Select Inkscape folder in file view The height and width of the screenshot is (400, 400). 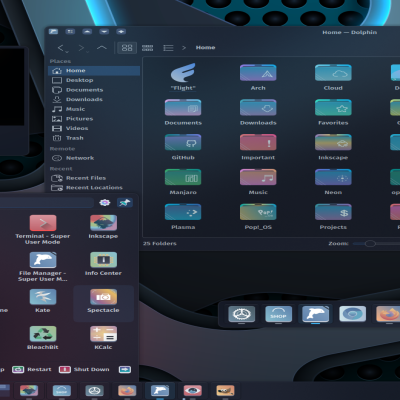point(333,147)
